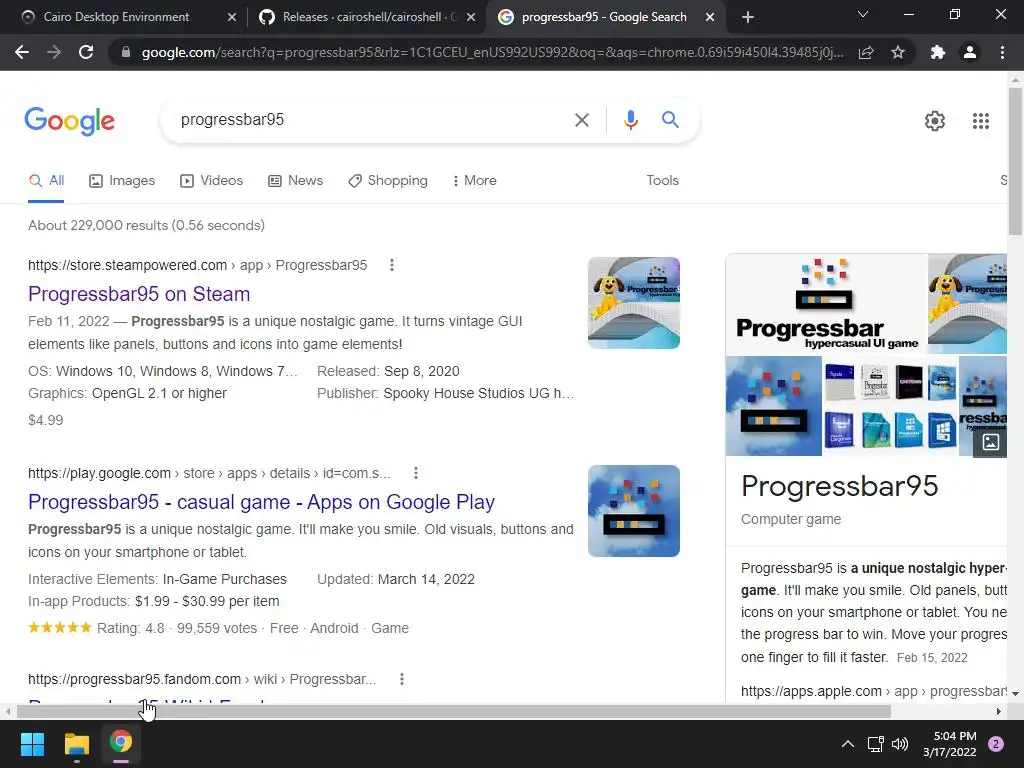Open volume control tray icon

tap(900, 744)
